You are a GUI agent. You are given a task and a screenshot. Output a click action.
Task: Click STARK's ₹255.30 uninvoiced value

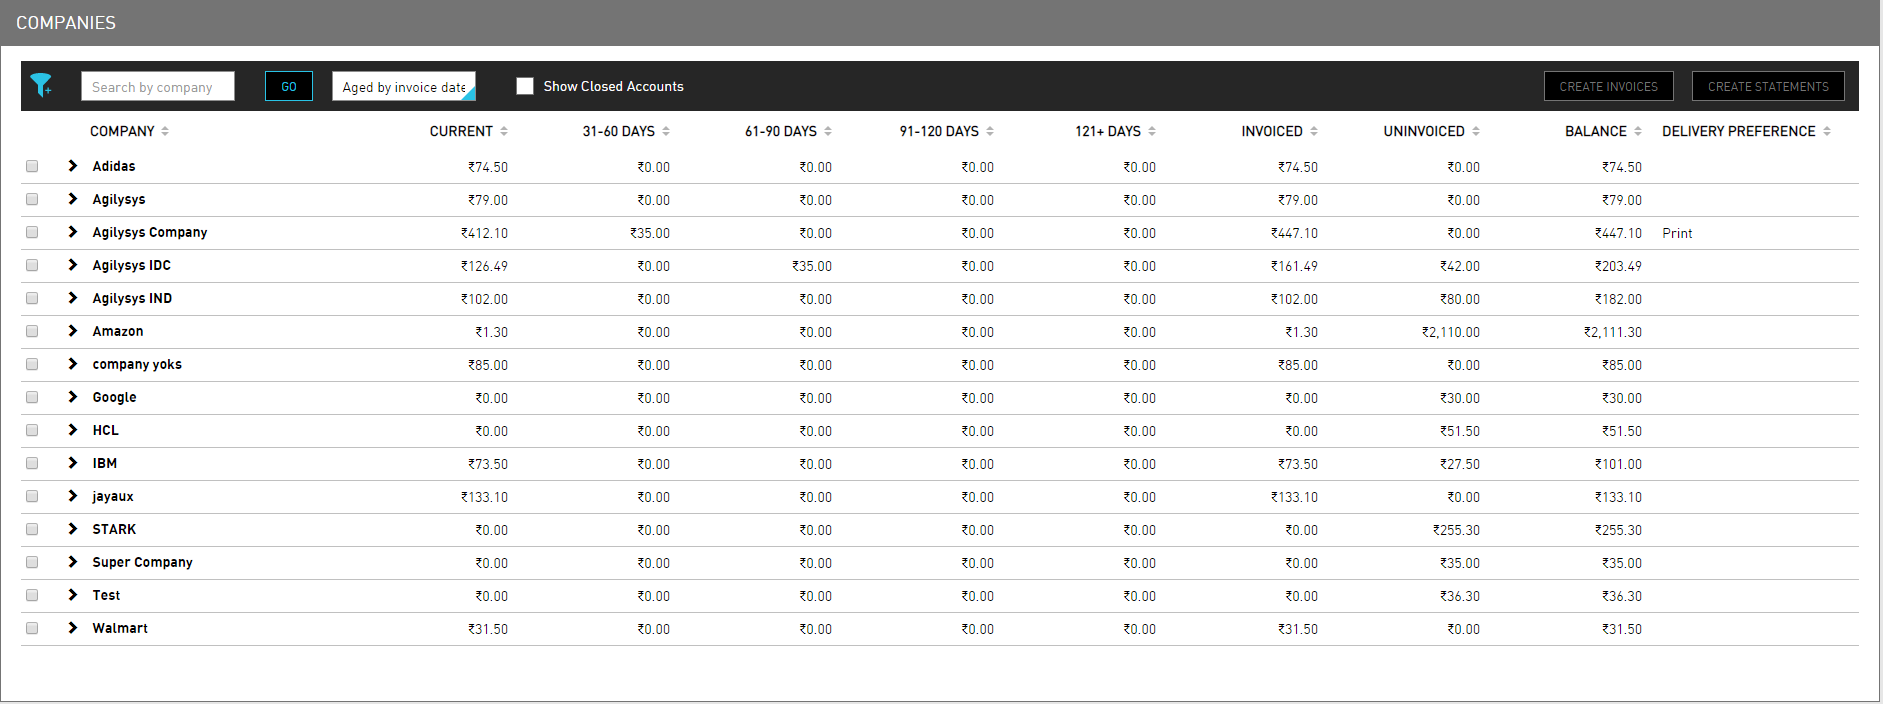(1456, 530)
